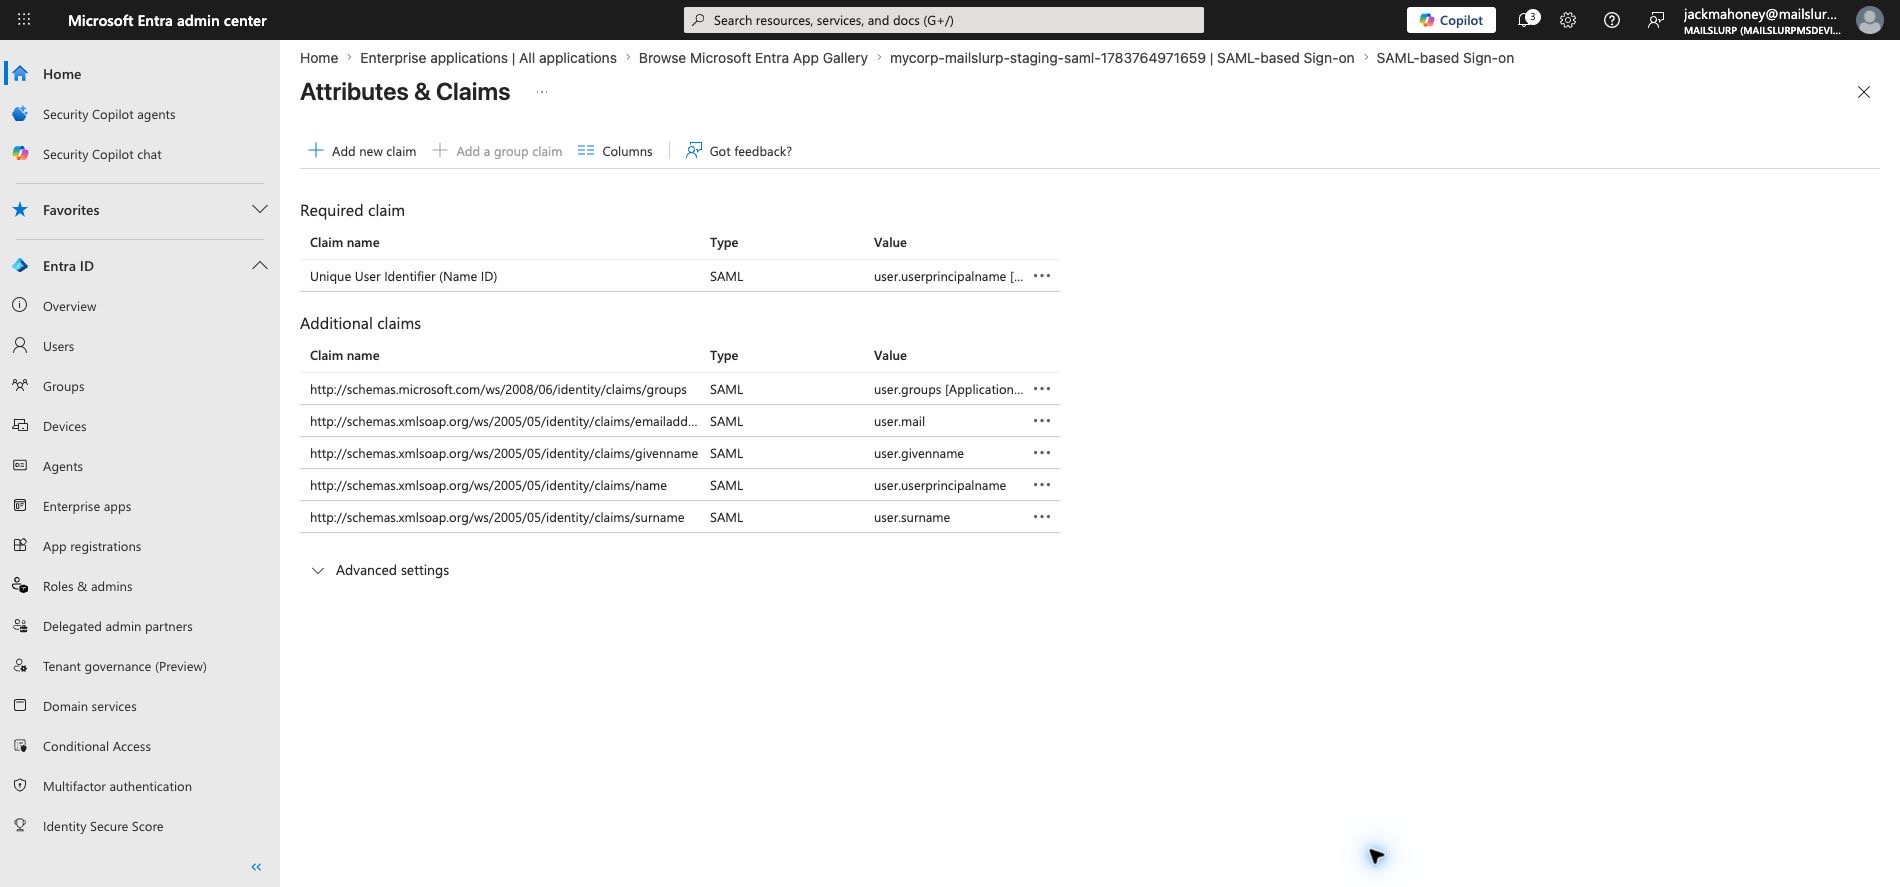Open the Columns option
Image resolution: width=1900 pixels, height=887 pixels.
[615, 151]
